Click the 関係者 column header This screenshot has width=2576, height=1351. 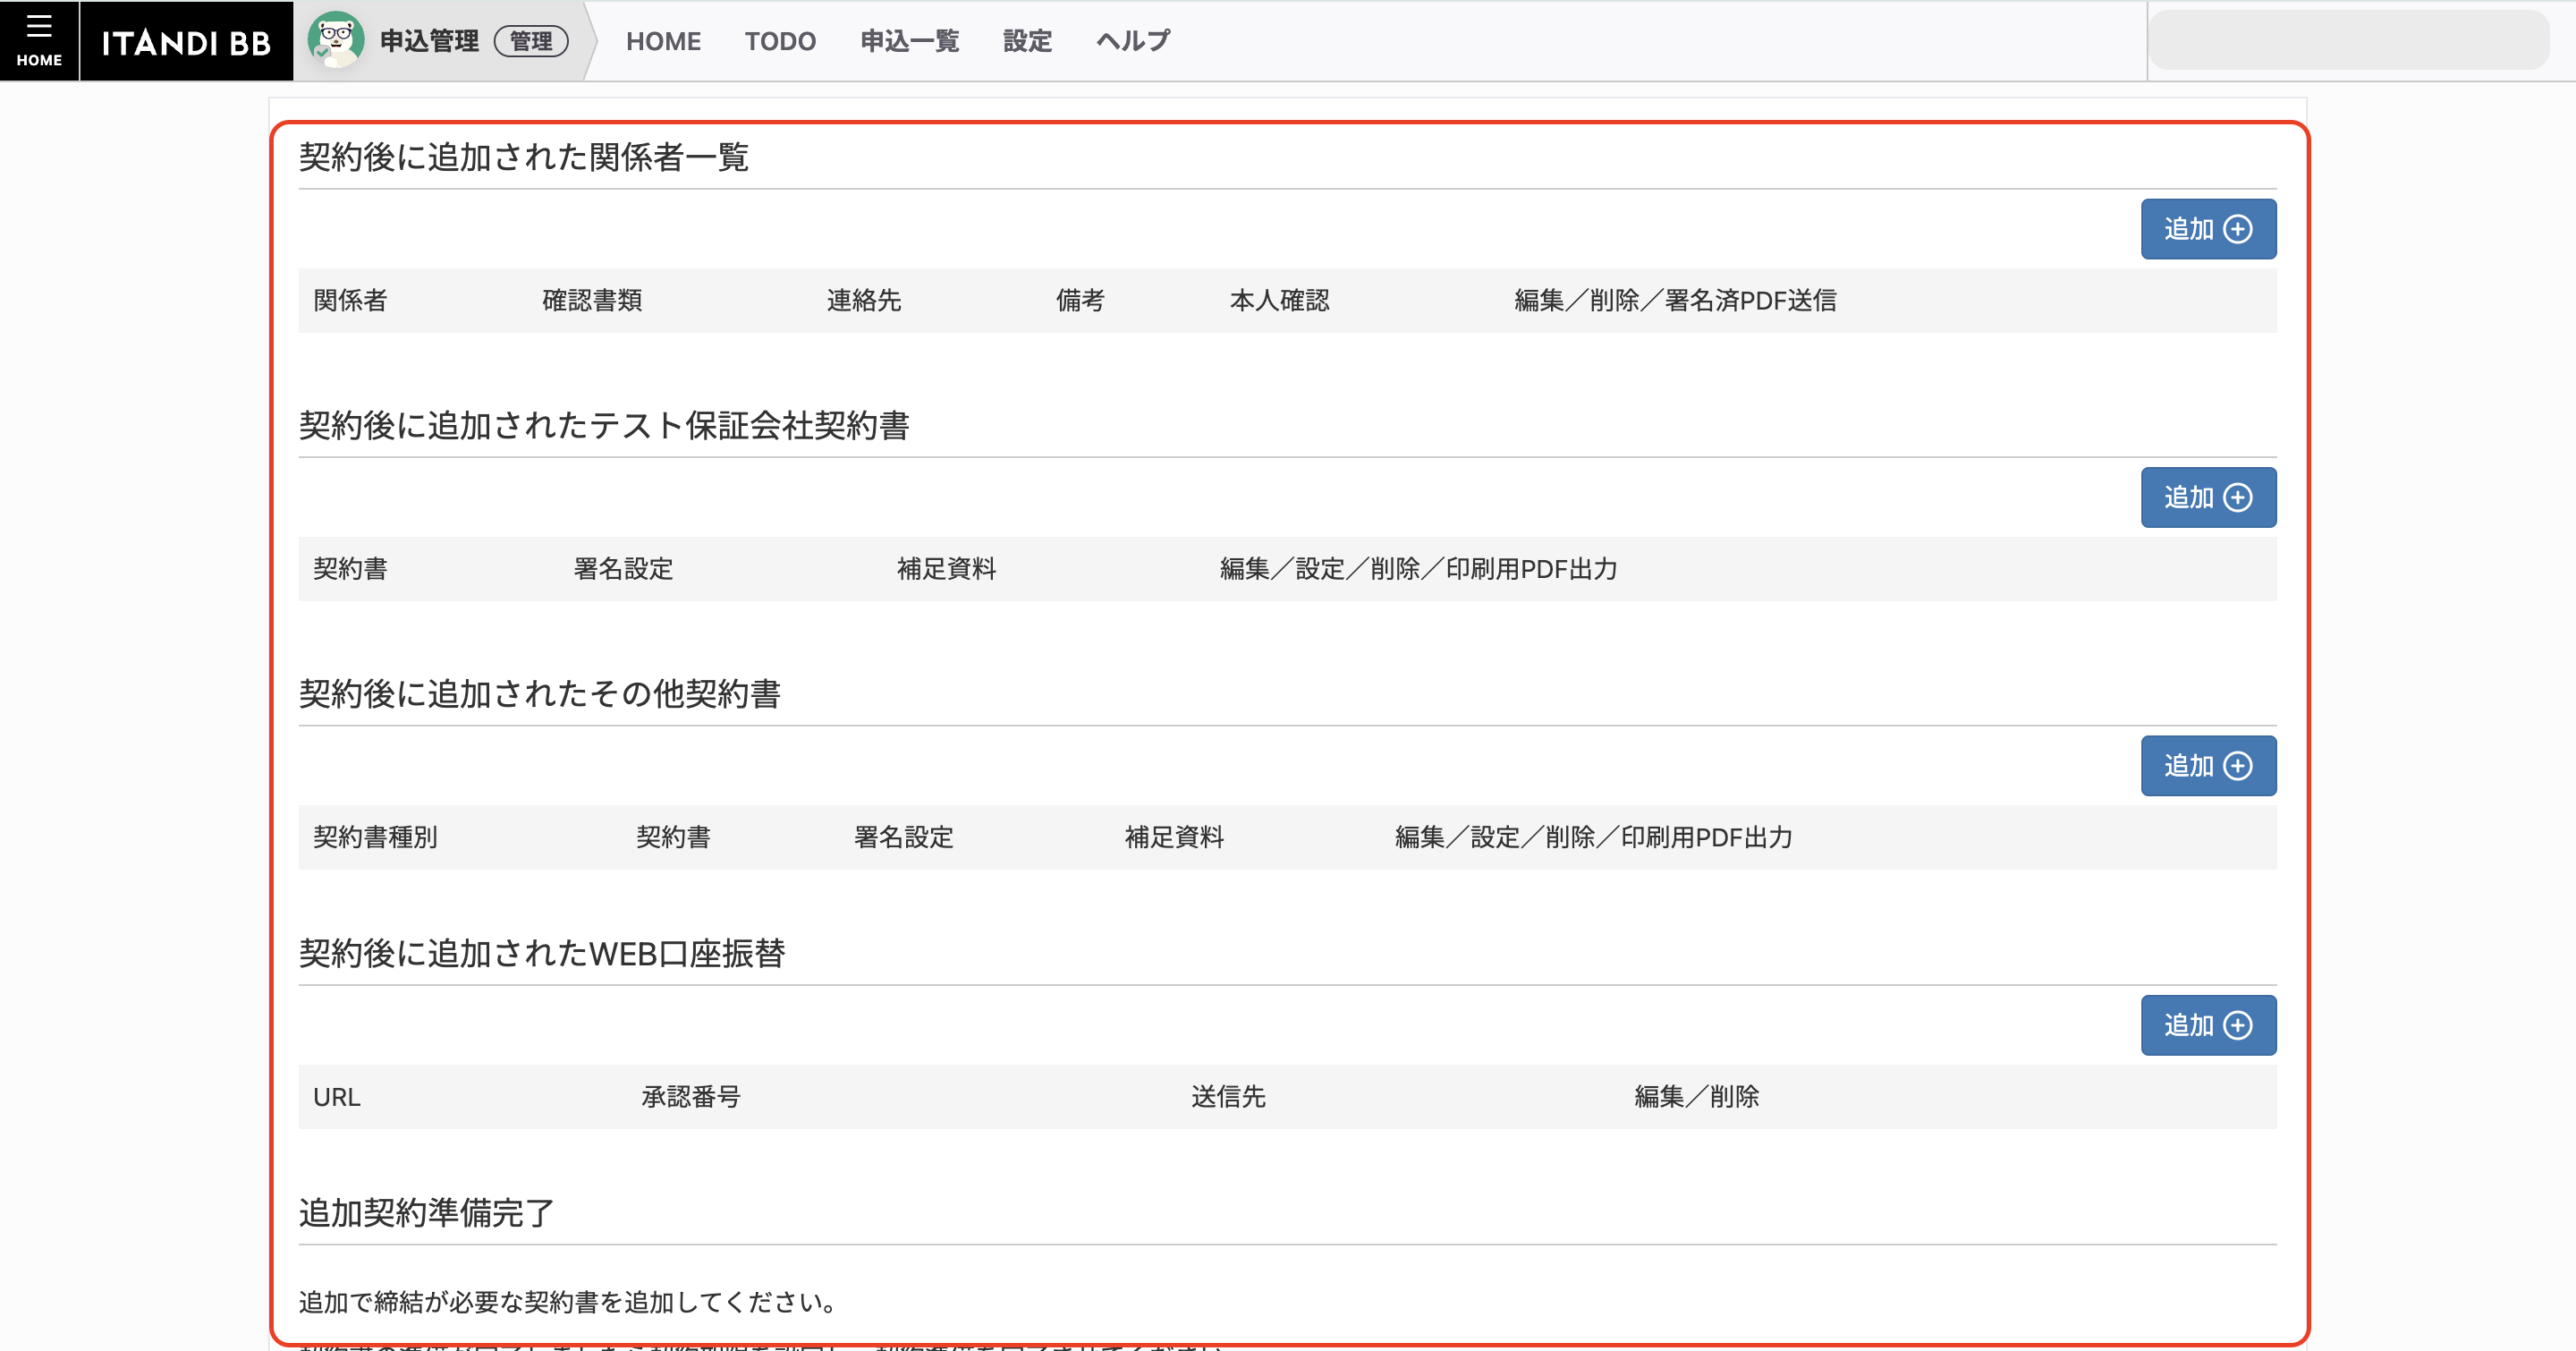(x=350, y=300)
